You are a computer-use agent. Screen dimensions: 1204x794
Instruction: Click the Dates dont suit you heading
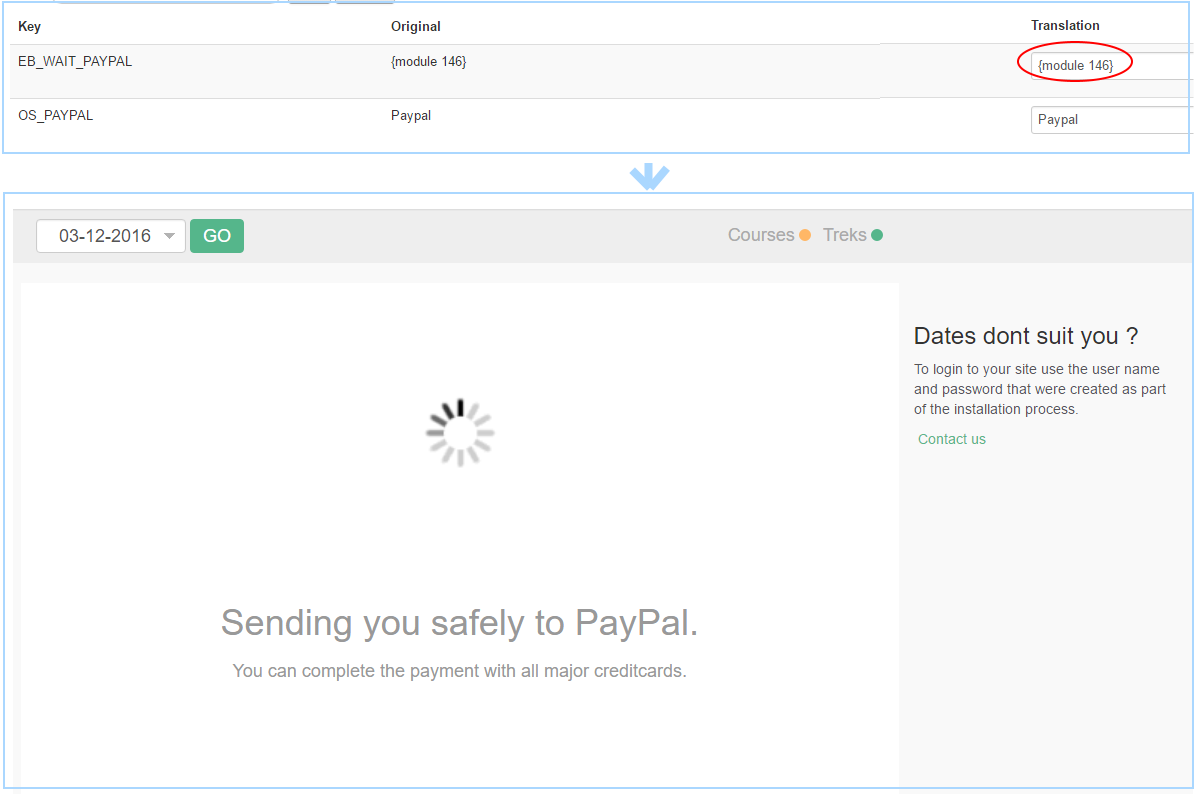tap(1026, 336)
